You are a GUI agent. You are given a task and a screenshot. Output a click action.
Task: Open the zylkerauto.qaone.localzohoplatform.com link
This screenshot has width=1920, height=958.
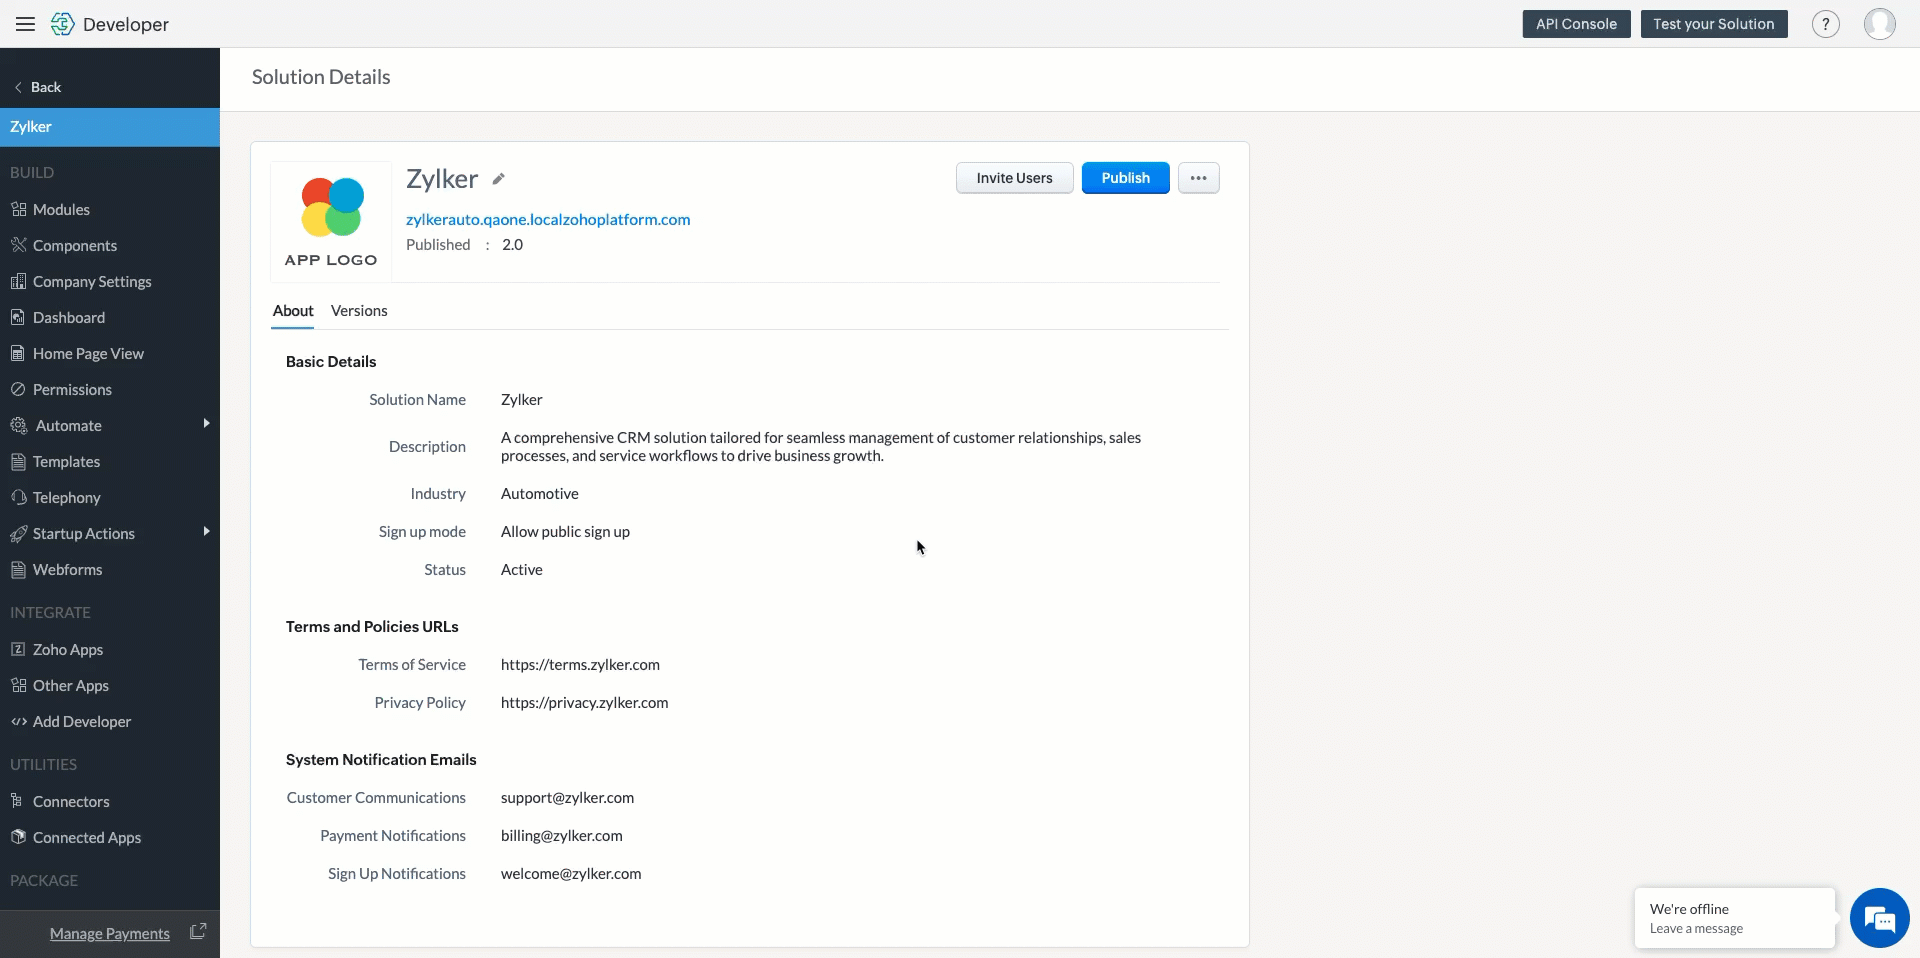point(548,219)
